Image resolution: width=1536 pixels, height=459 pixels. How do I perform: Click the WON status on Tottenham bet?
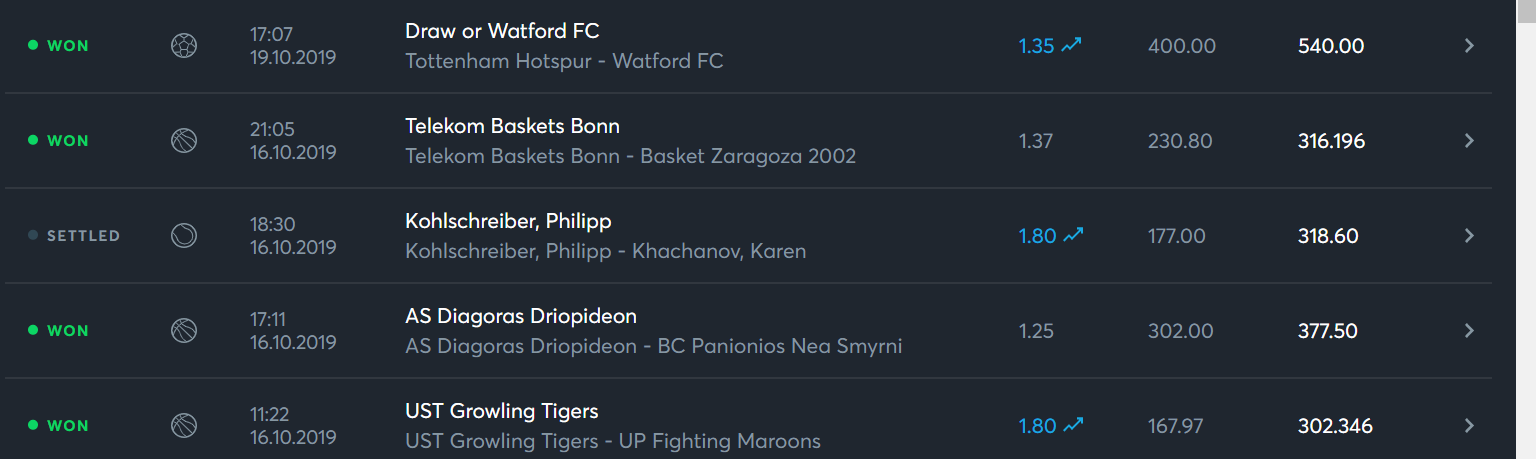(68, 46)
